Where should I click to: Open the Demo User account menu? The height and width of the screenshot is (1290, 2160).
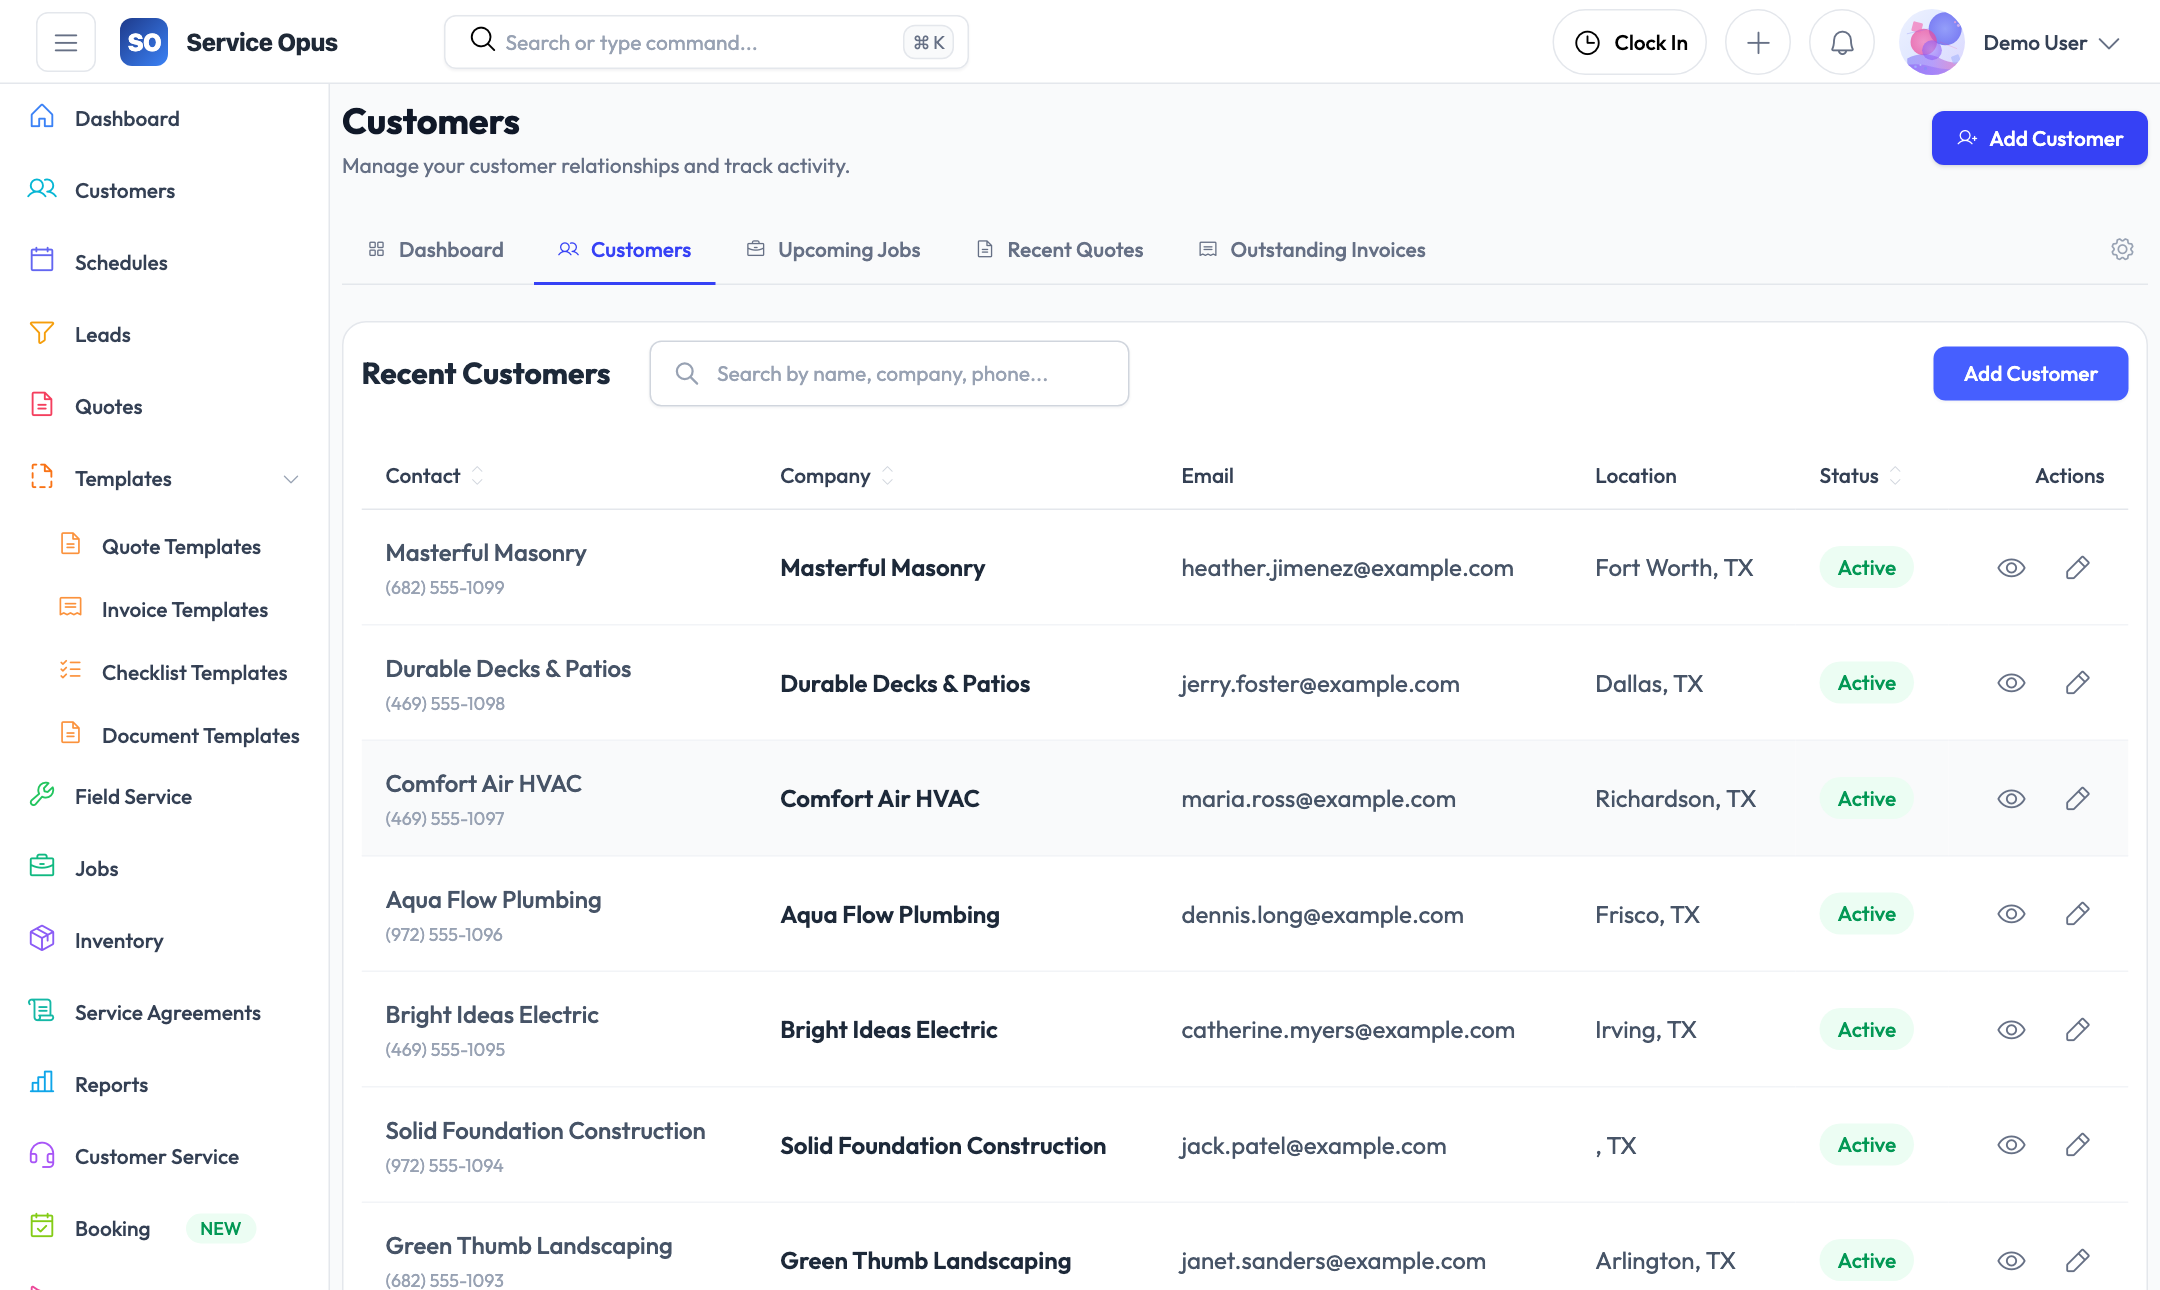point(2035,42)
